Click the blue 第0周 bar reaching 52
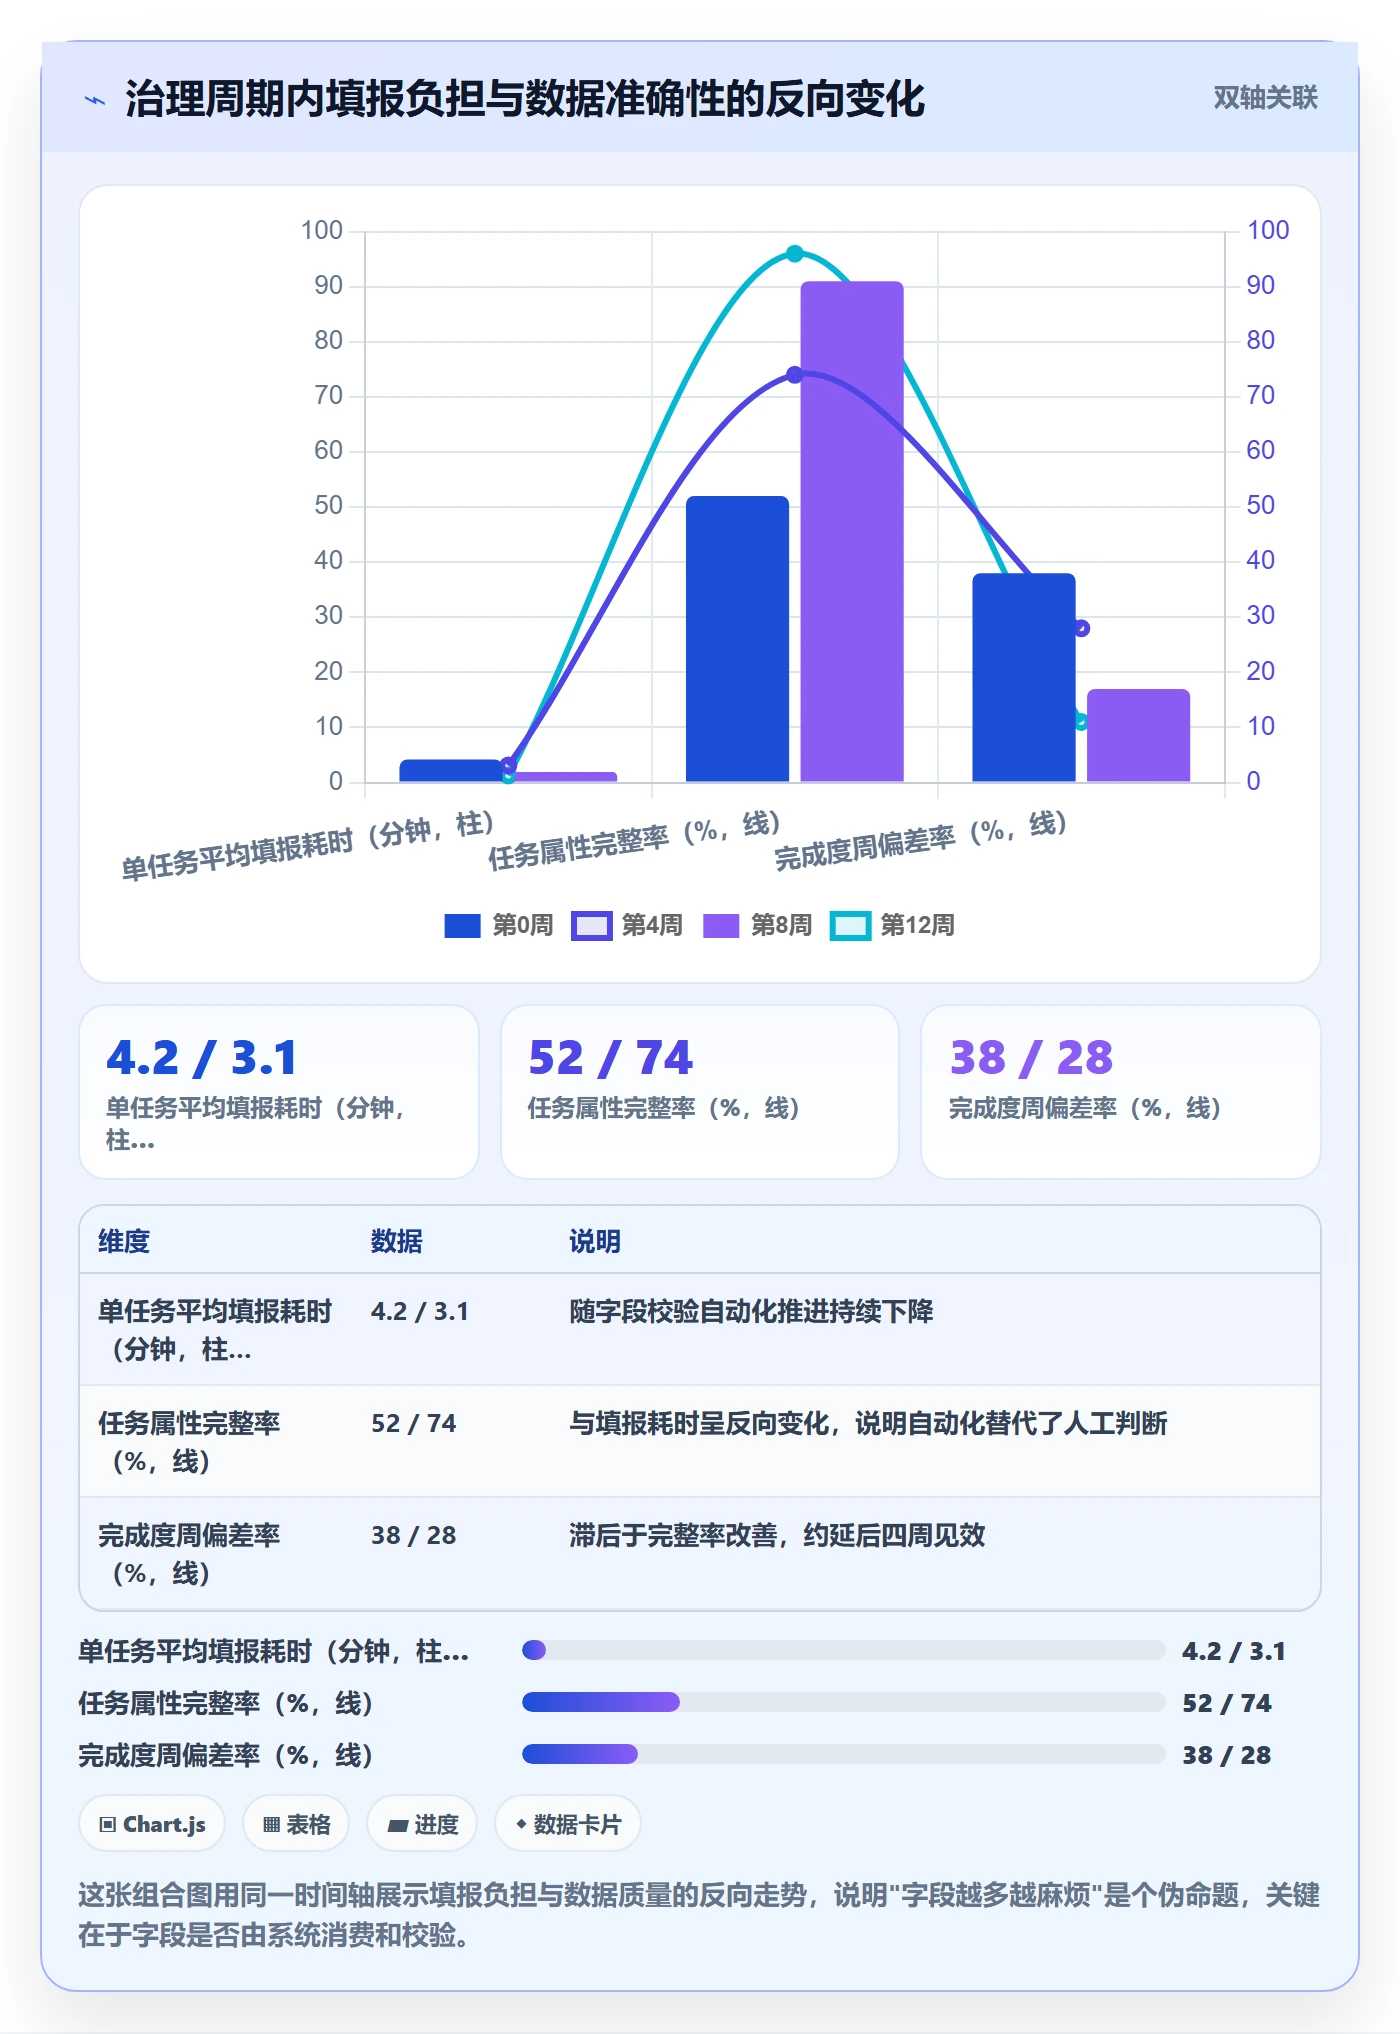 pyautogui.click(x=737, y=639)
